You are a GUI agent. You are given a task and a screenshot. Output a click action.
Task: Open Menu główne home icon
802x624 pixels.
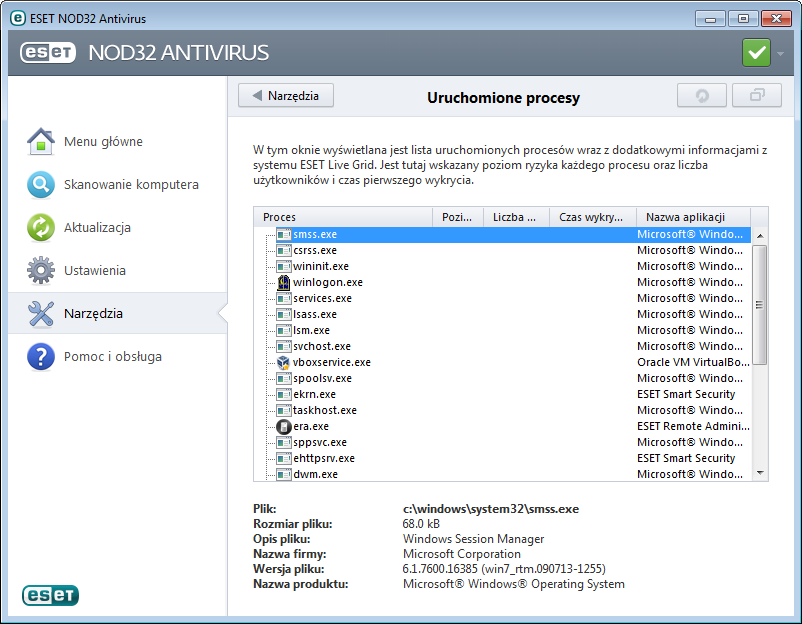click(41, 141)
